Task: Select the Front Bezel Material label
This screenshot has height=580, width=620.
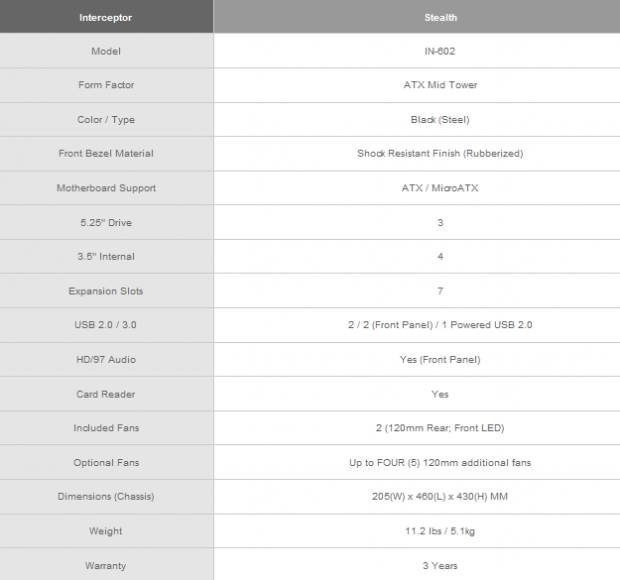Action: coord(106,153)
